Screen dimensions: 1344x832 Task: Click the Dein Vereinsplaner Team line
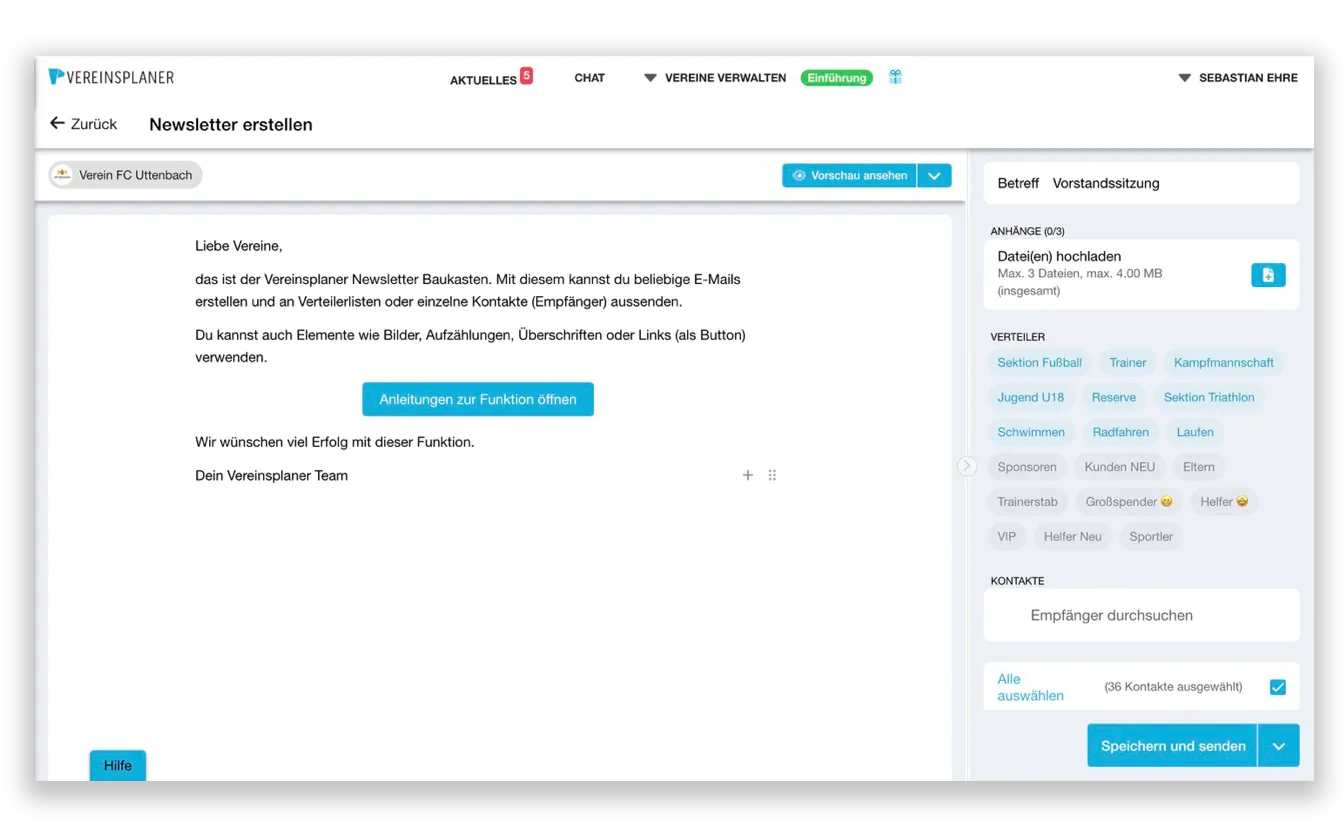272,475
